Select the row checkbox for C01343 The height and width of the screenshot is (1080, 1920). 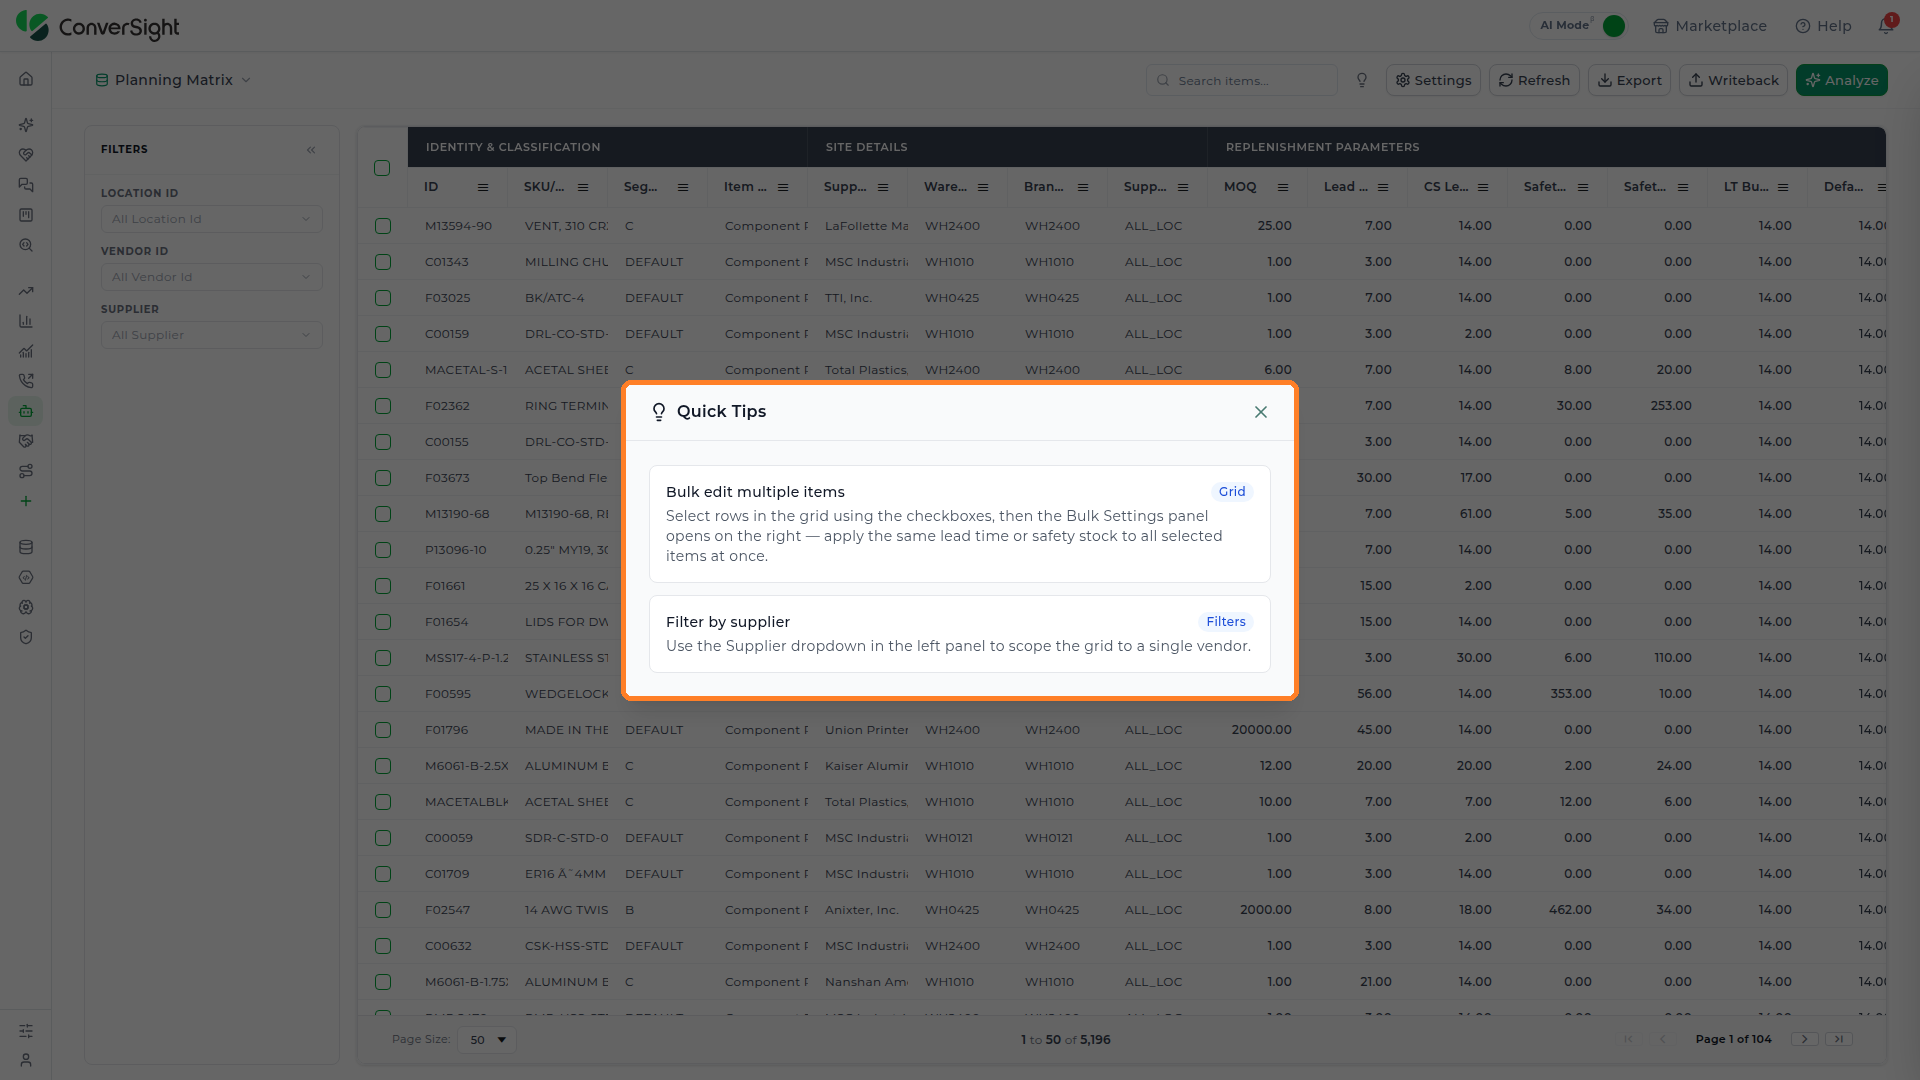(383, 262)
